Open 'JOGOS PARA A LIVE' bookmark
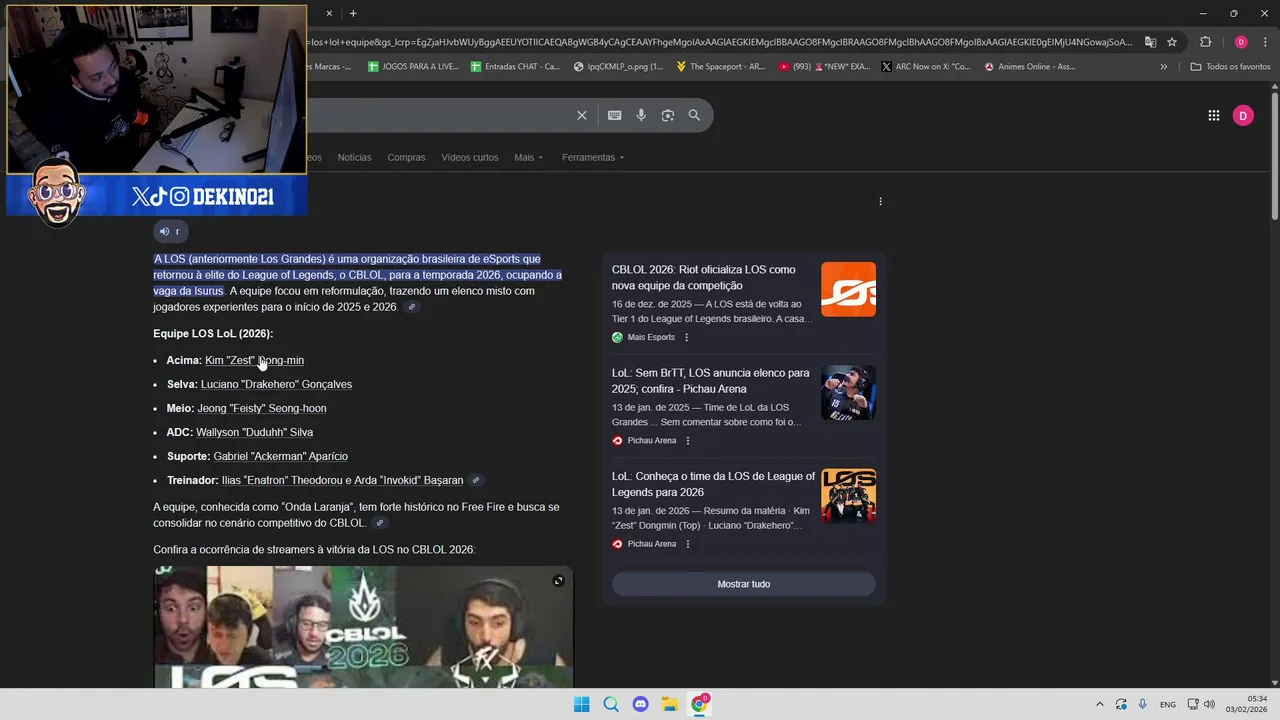1280x720 pixels. tap(413, 67)
